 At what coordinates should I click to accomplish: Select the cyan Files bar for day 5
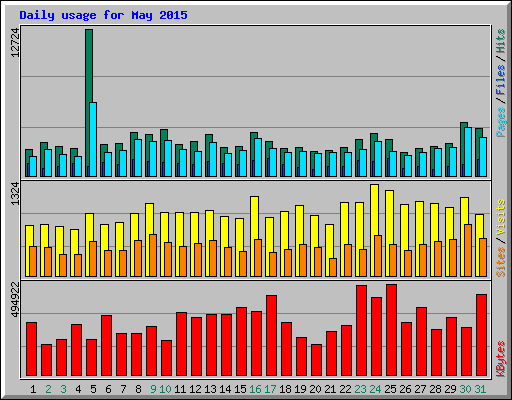click(93, 139)
